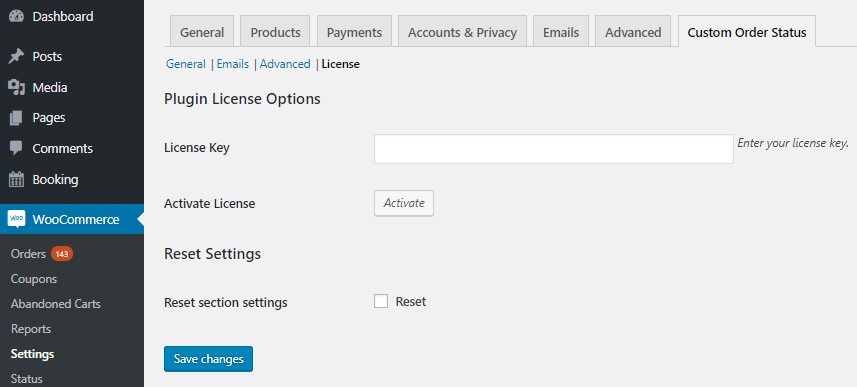
Task: Open the Advanced settings tab
Action: (633, 32)
